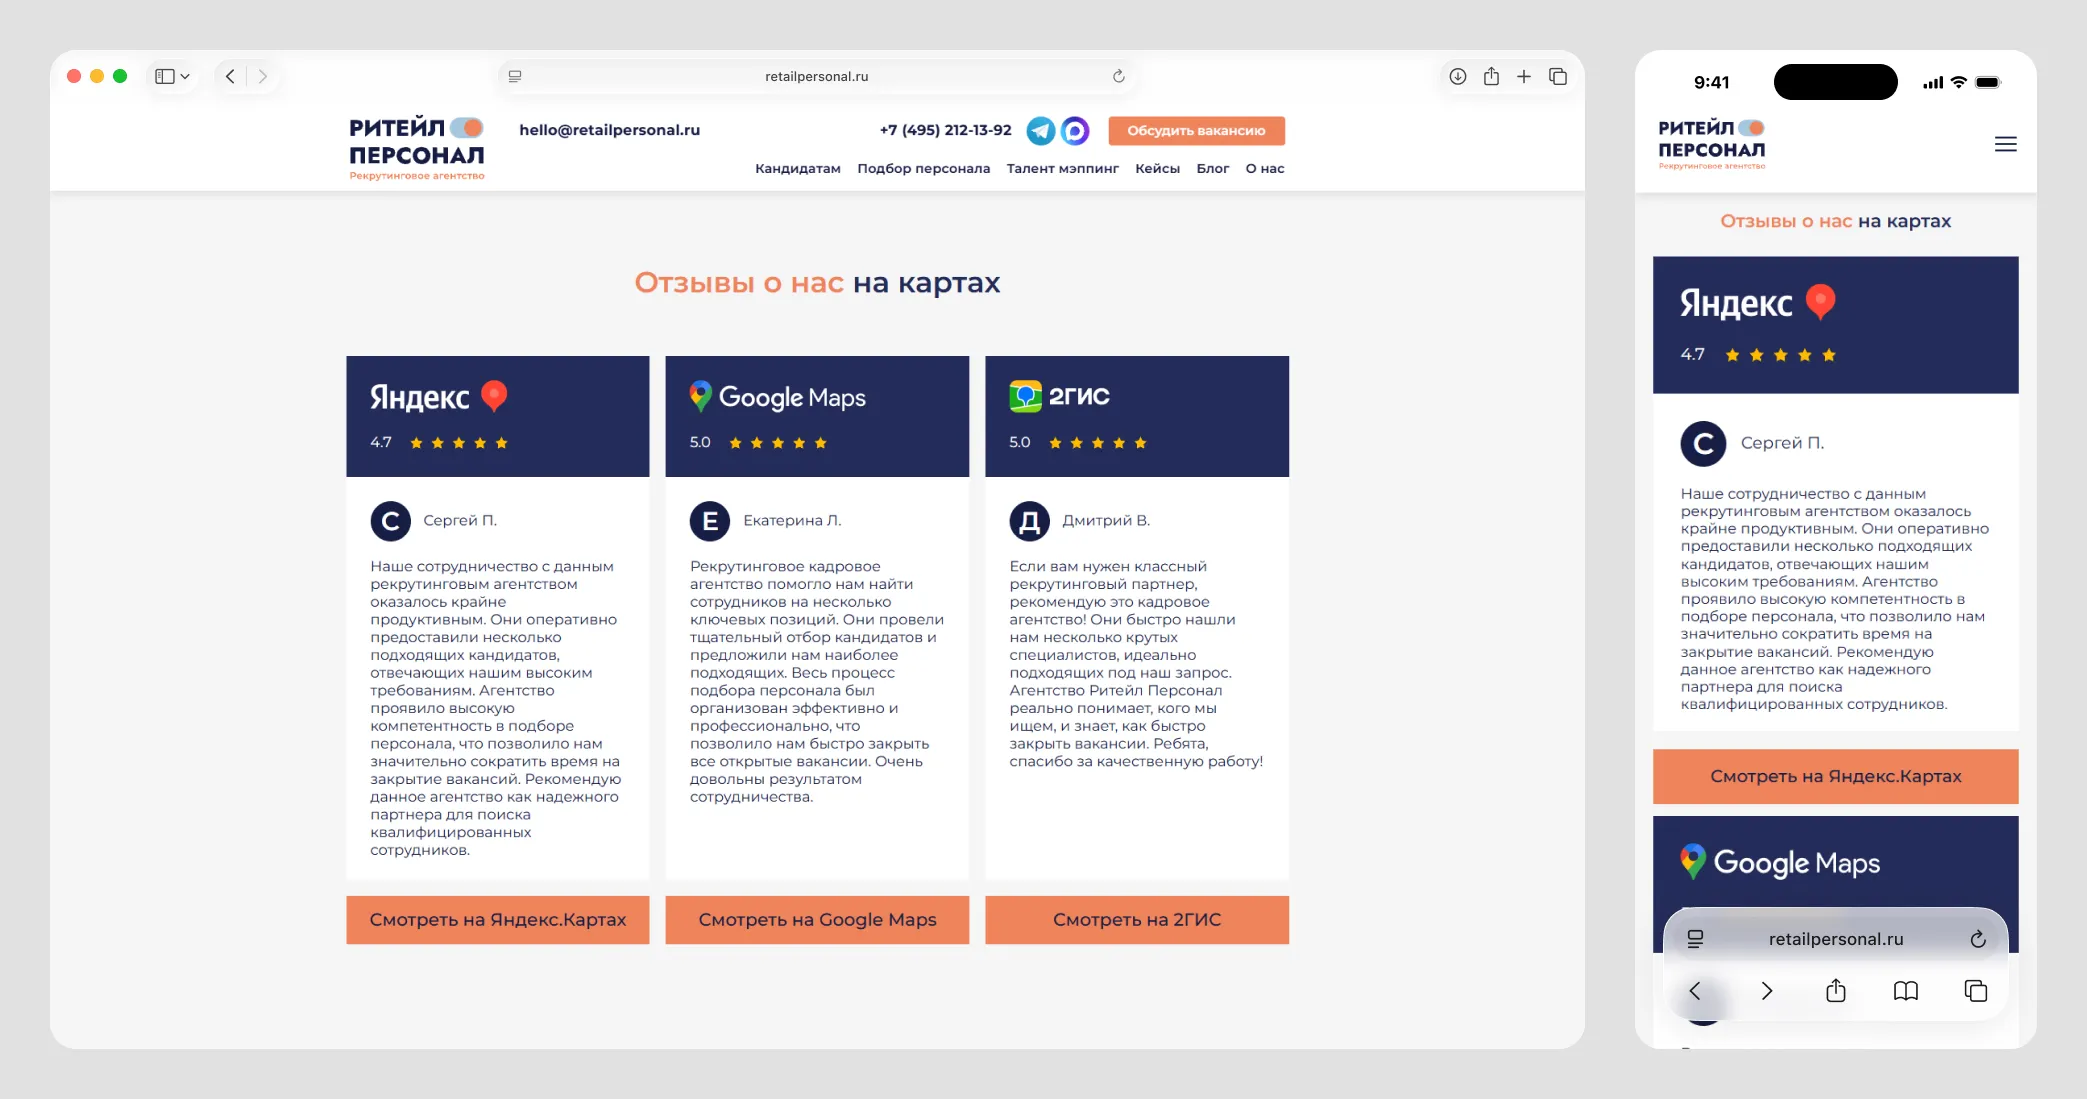Image resolution: width=2087 pixels, height=1099 pixels.
Task: Open the Кандидатам menu item
Action: pos(798,168)
